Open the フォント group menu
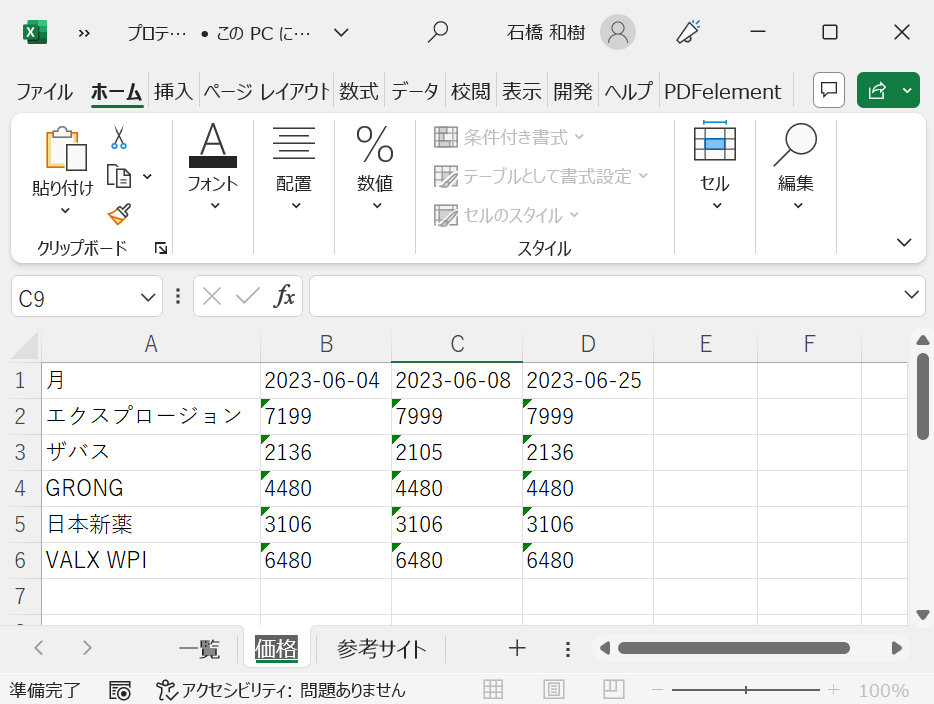 coord(213,166)
